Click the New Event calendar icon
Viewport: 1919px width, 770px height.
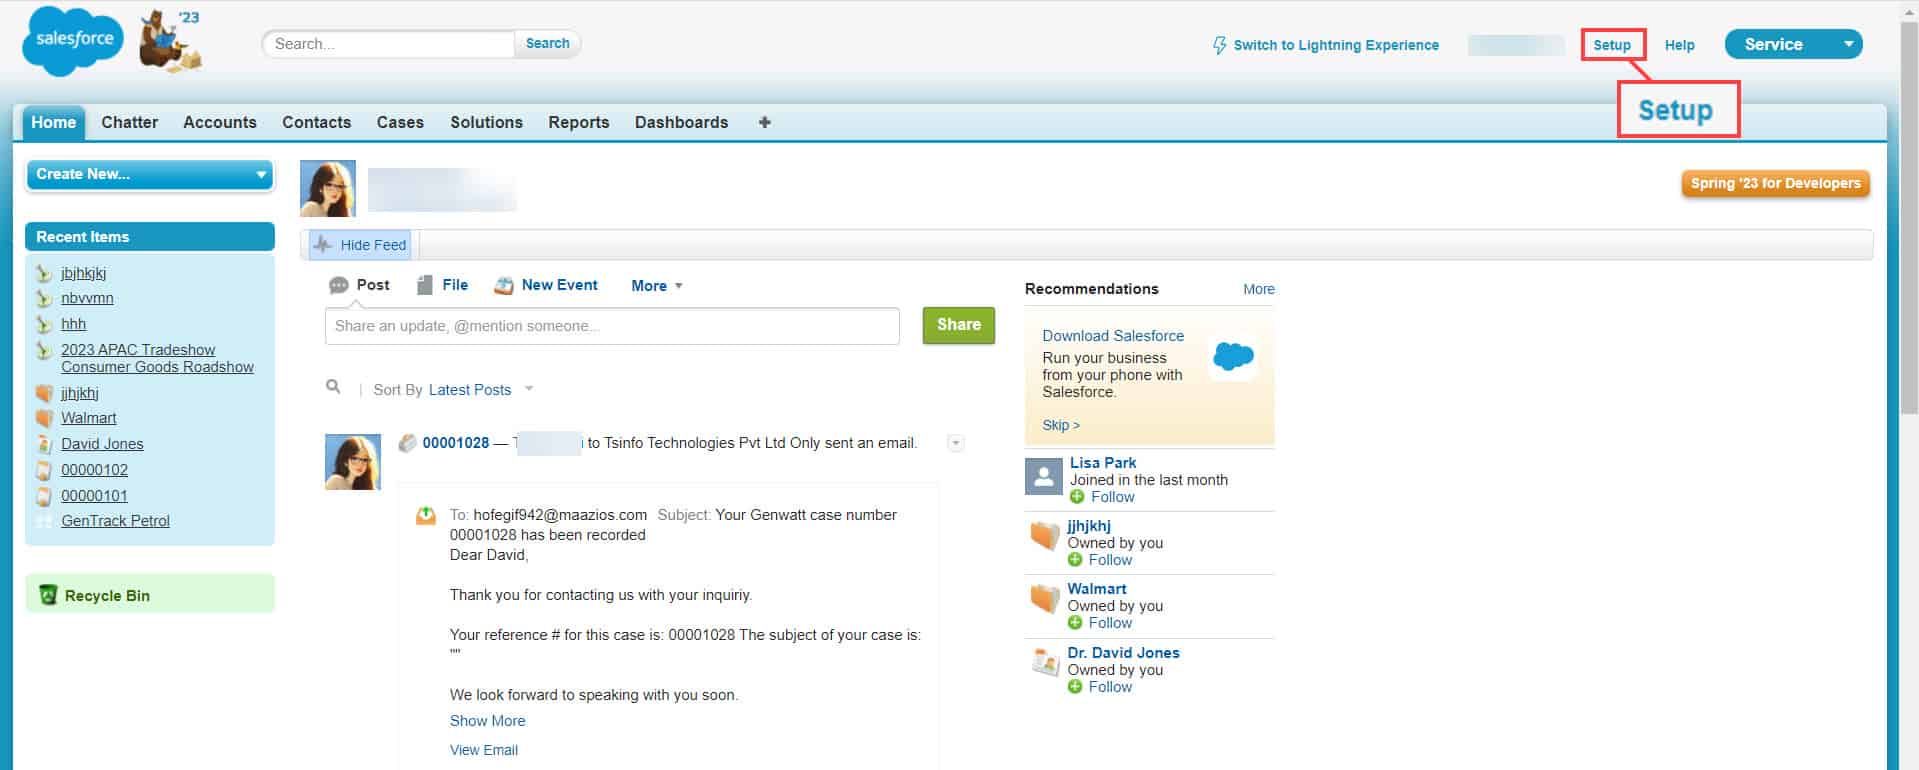tap(504, 286)
